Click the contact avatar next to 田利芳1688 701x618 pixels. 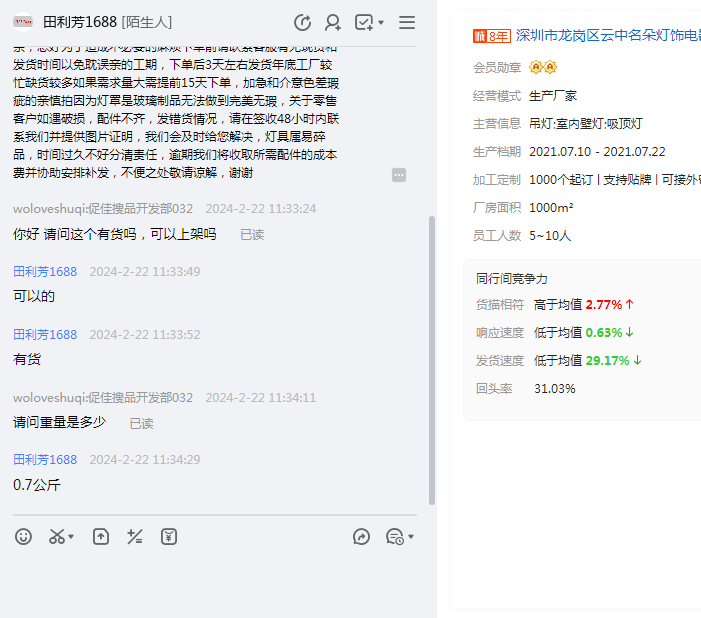coord(23,22)
